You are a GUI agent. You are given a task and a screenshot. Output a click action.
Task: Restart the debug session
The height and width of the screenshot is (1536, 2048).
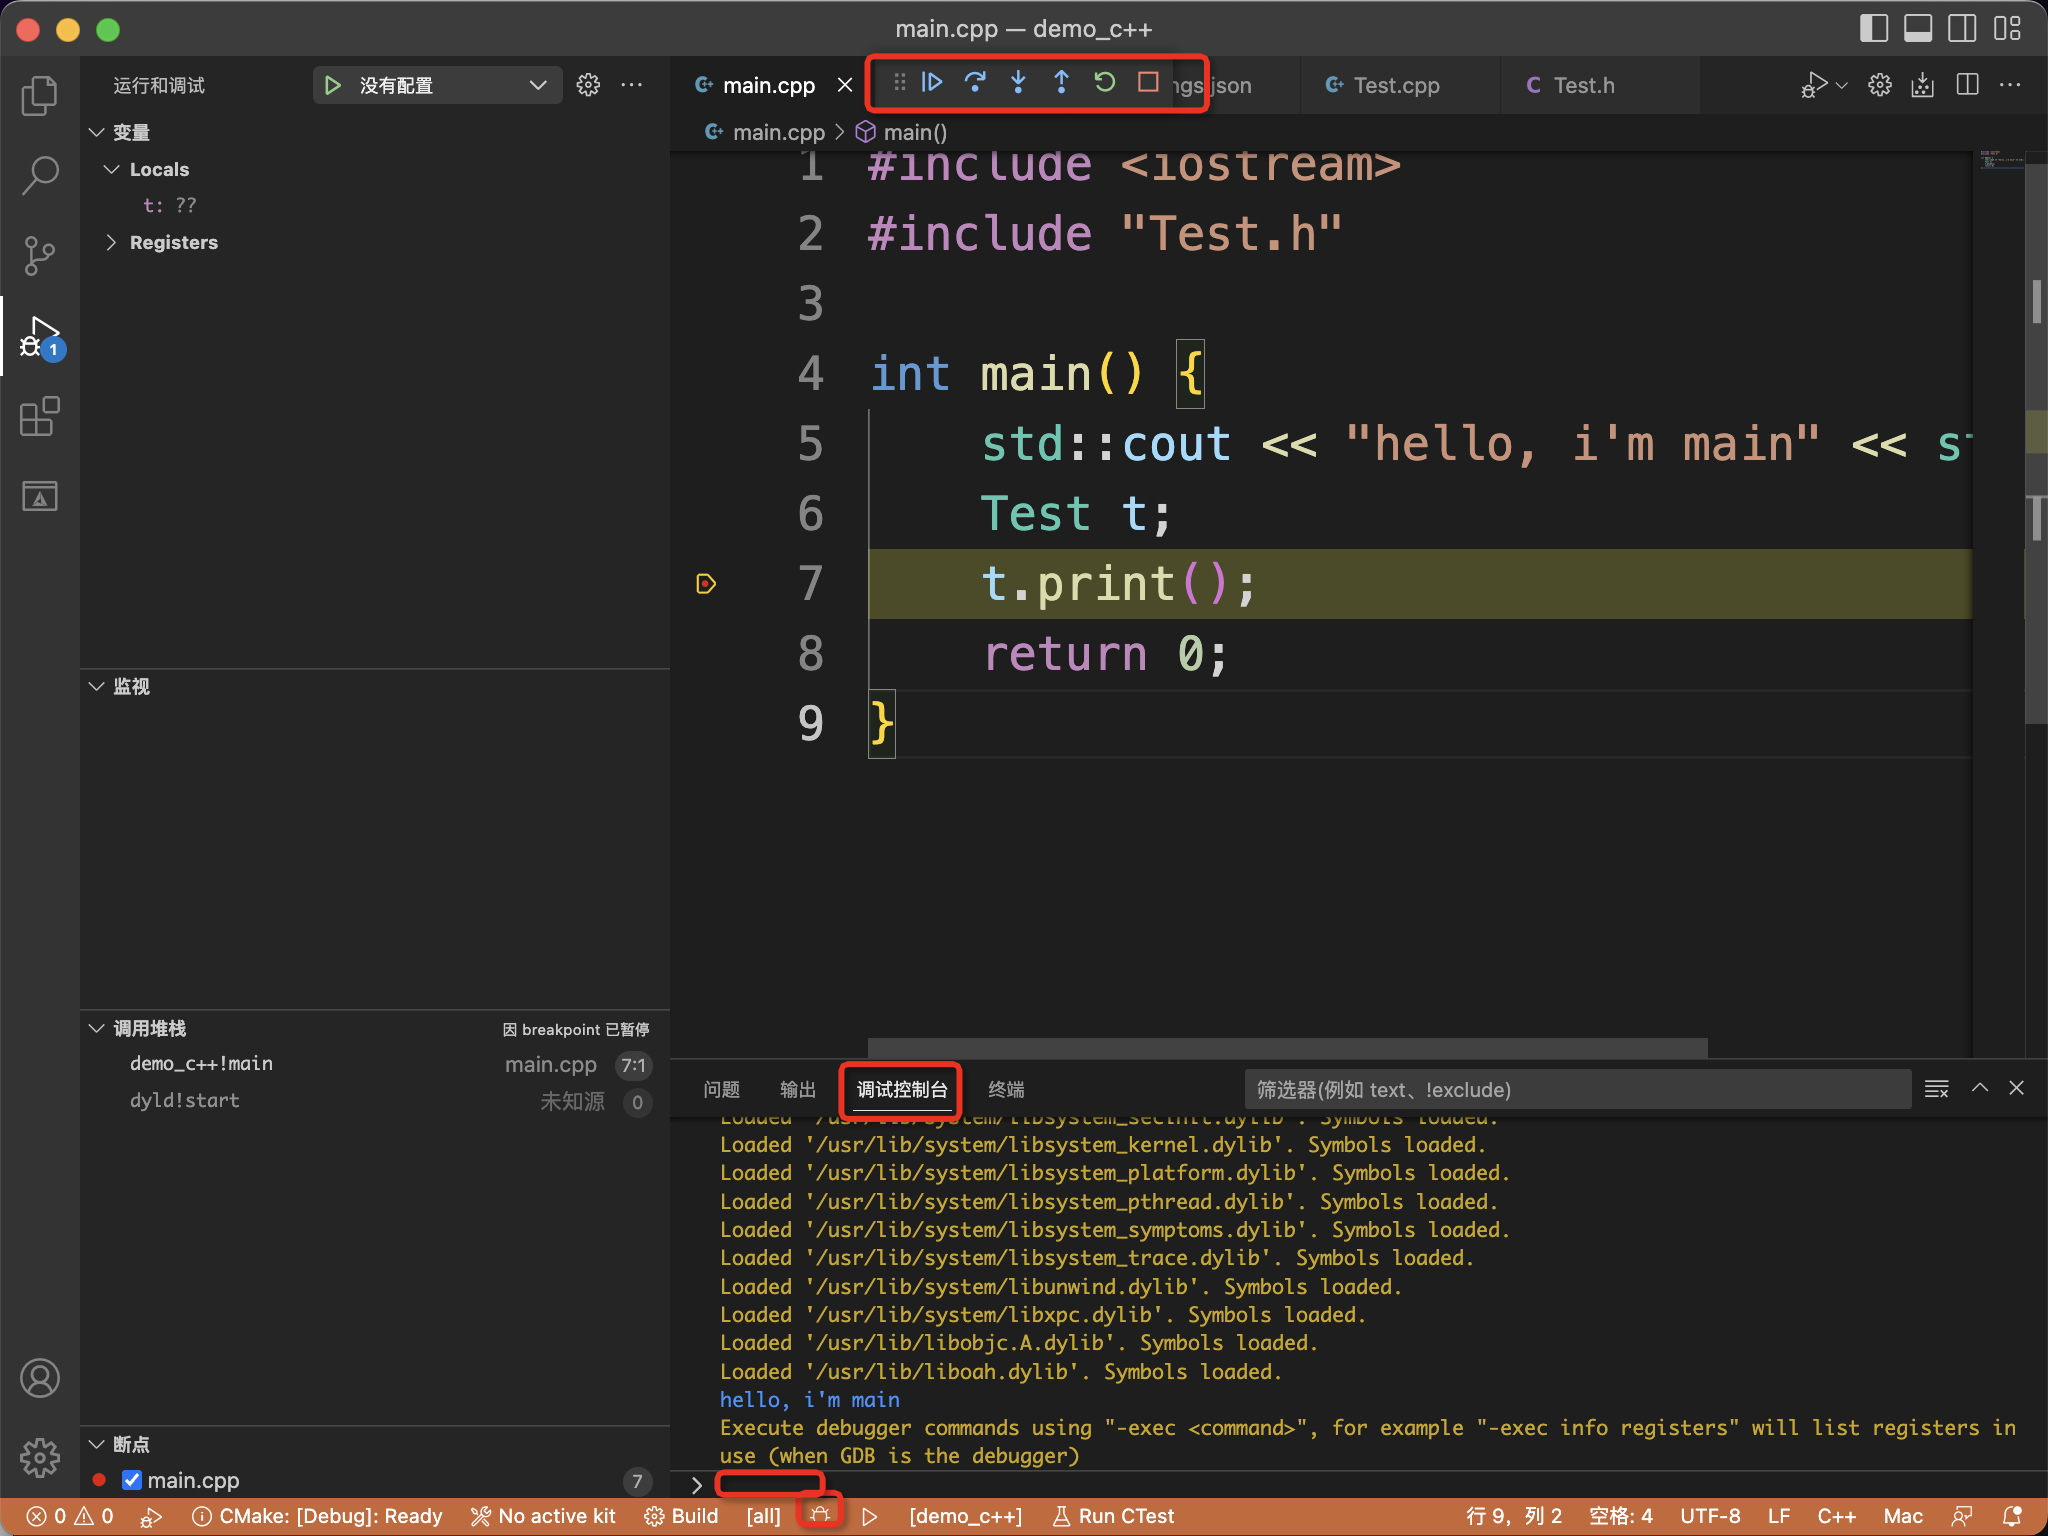point(1104,82)
